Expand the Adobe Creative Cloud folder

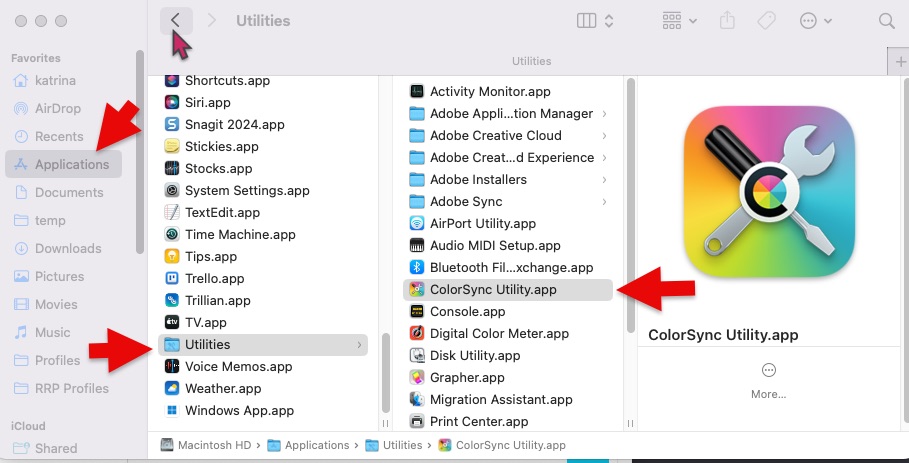pos(605,135)
